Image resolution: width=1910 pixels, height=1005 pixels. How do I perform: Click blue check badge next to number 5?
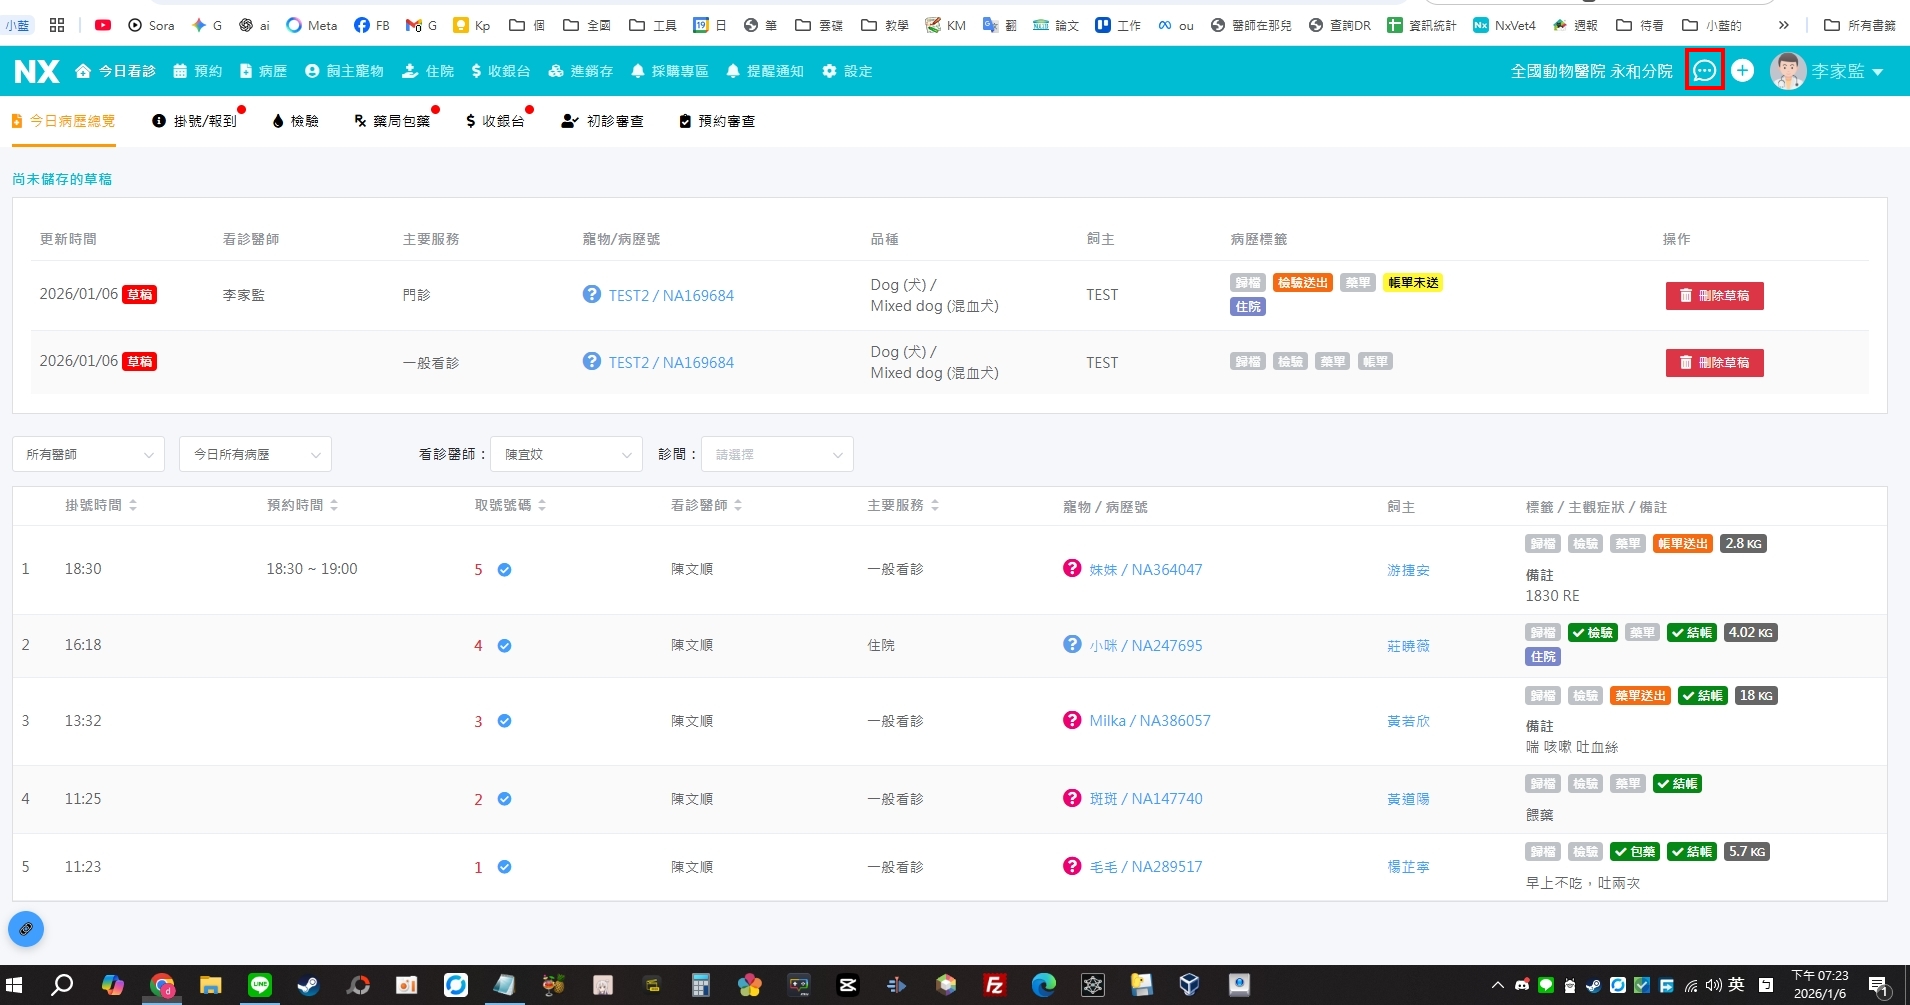(x=505, y=570)
